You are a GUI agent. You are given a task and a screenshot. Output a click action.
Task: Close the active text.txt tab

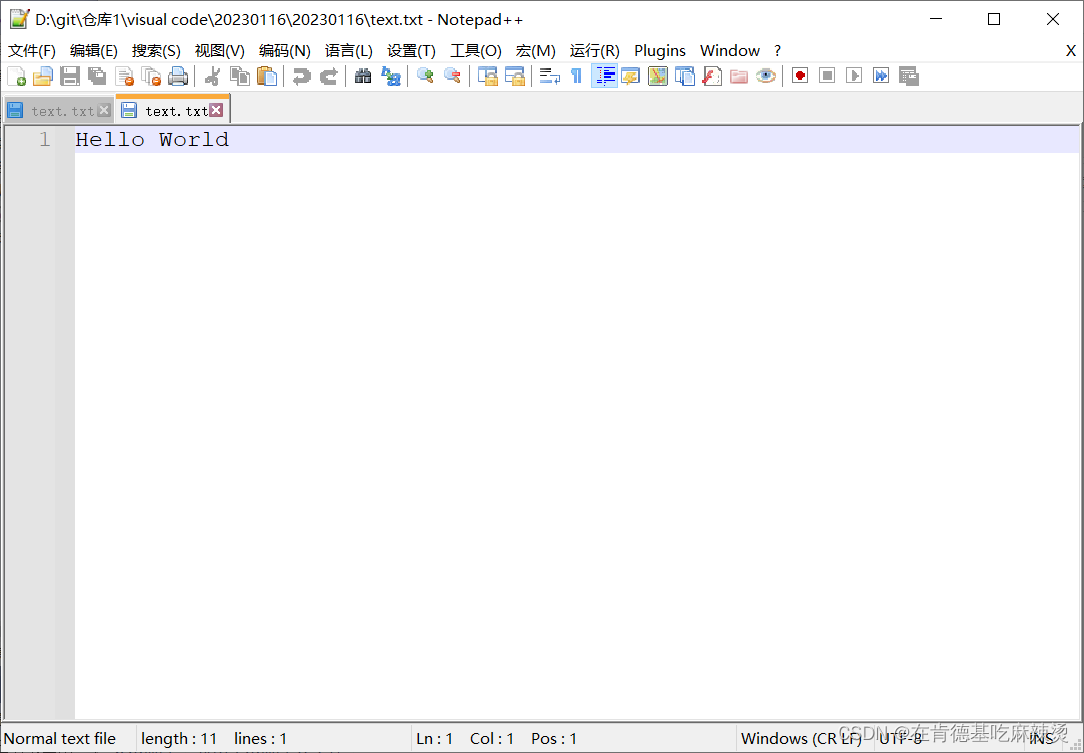coord(216,110)
